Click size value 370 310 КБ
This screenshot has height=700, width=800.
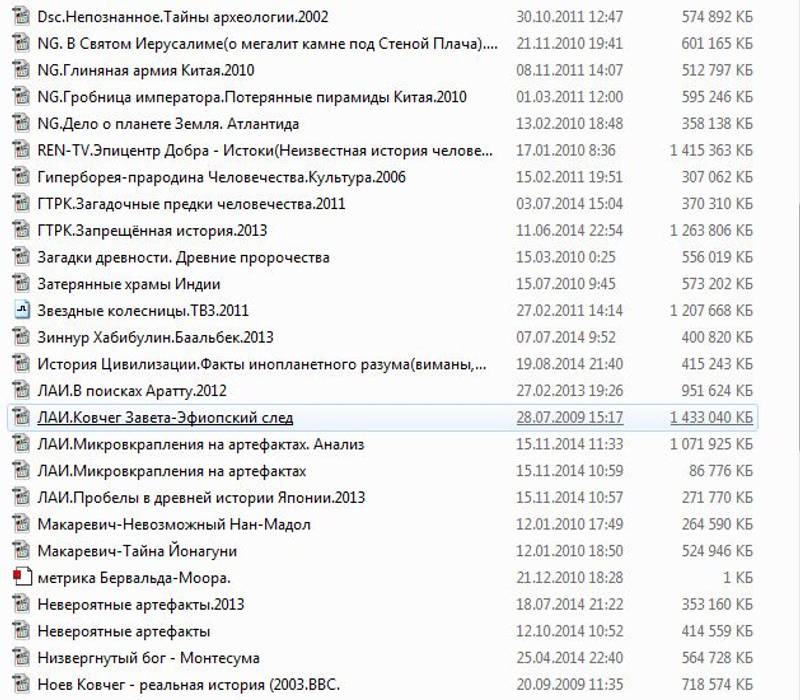[717, 204]
